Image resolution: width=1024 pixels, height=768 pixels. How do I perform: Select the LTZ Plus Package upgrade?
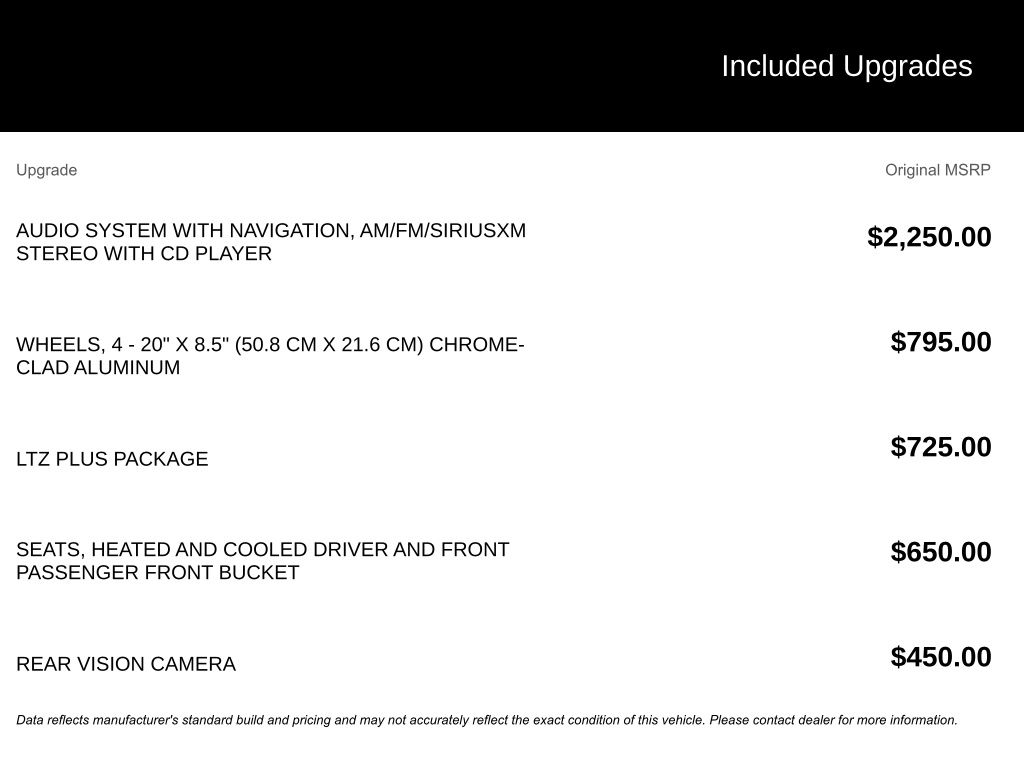point(112,459)
